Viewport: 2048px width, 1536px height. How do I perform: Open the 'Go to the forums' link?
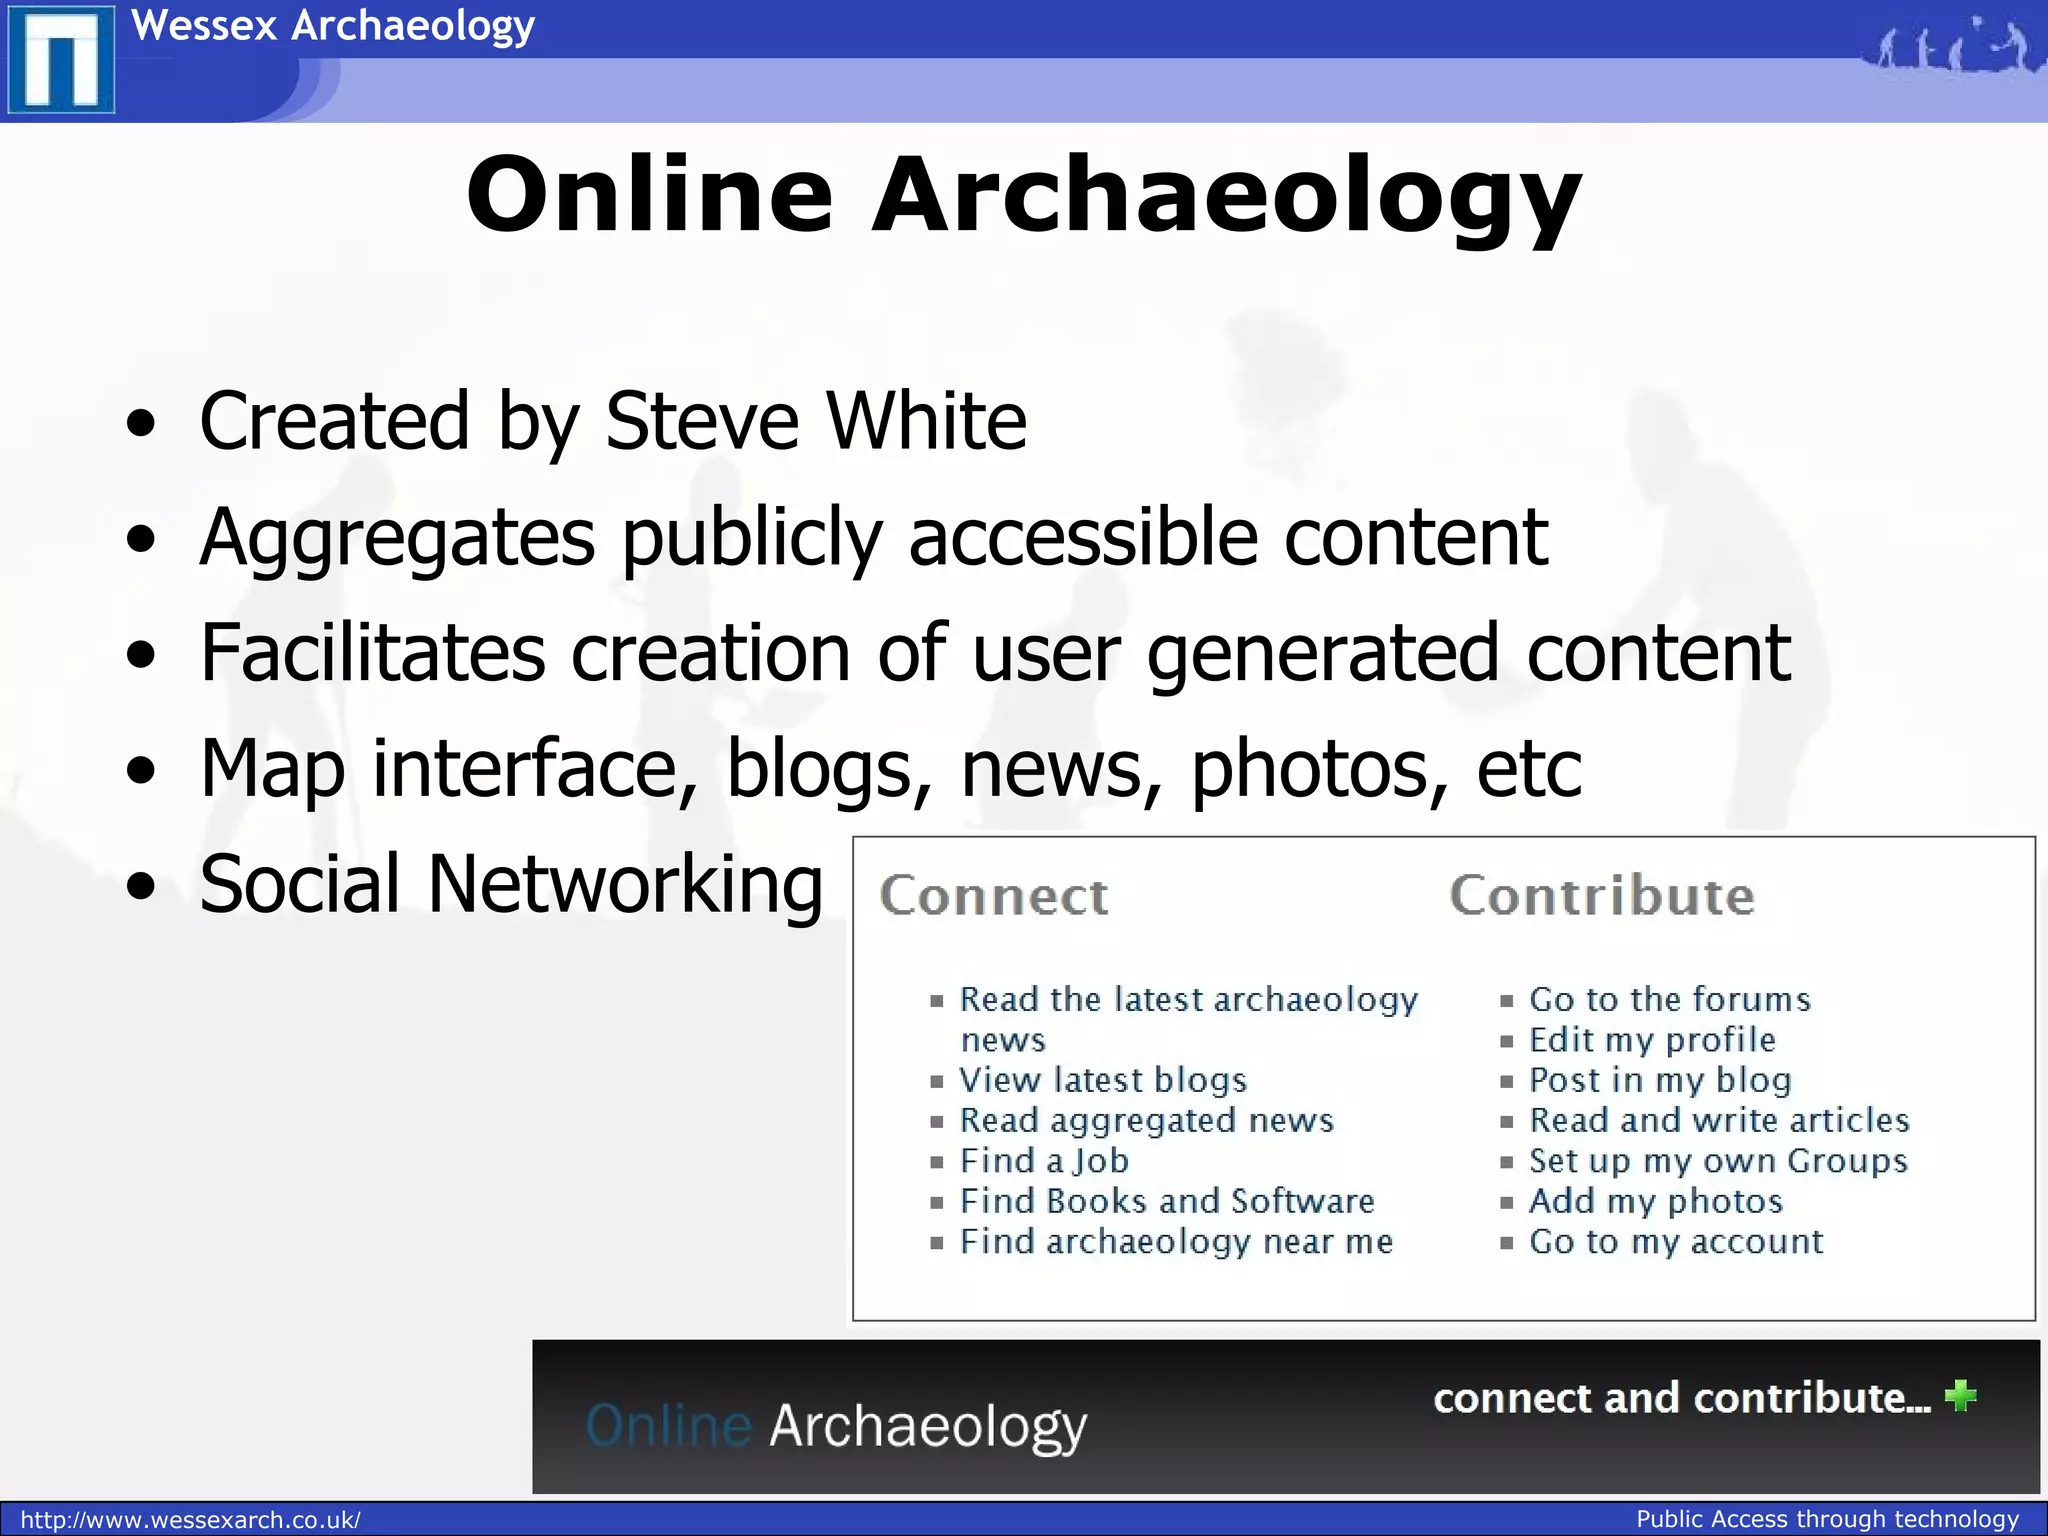(x=1670, y=999)
